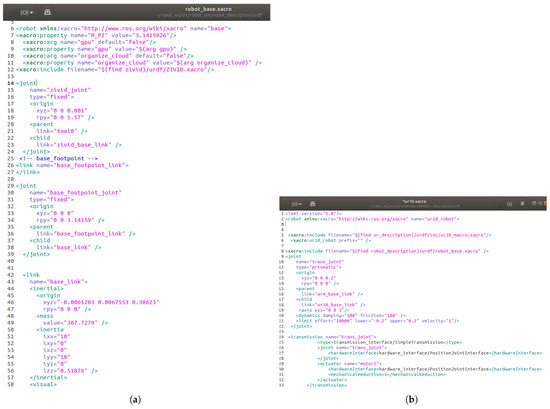Click the ur10.xacro title in header bar
The height and width of the screenshot is (409, 550).
pos(414,201)
